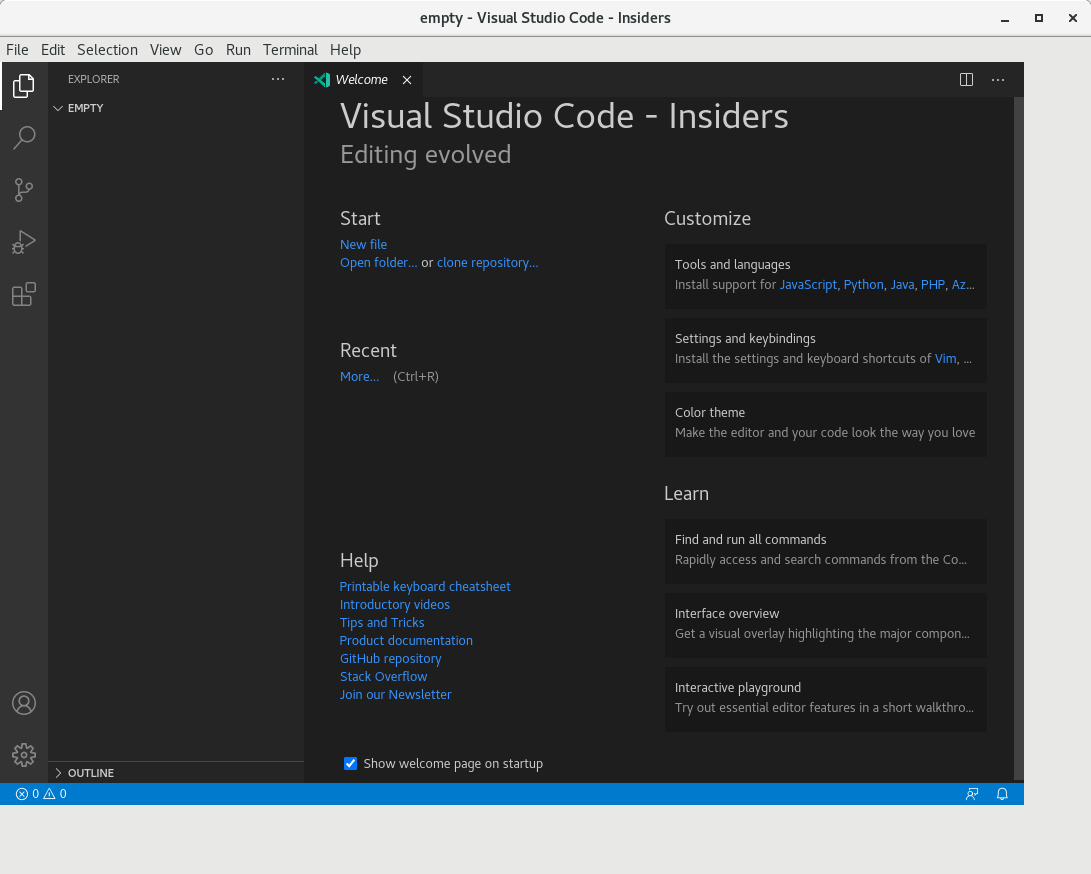Open the Terminal menu
This screenshot has width=1091, height=874.
tap(290, 50)
